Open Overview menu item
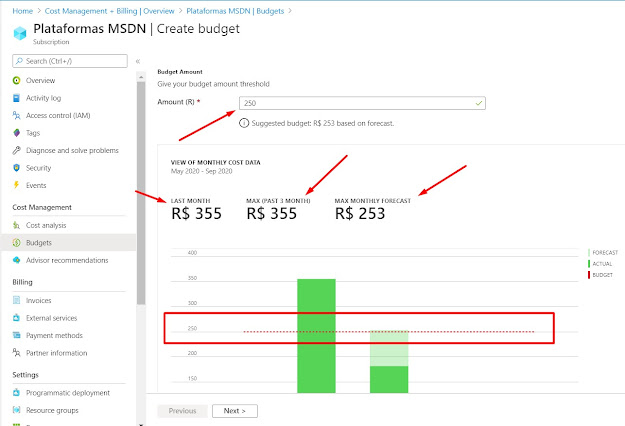Screen dimensions: 625x426 (x=40, y=80)
